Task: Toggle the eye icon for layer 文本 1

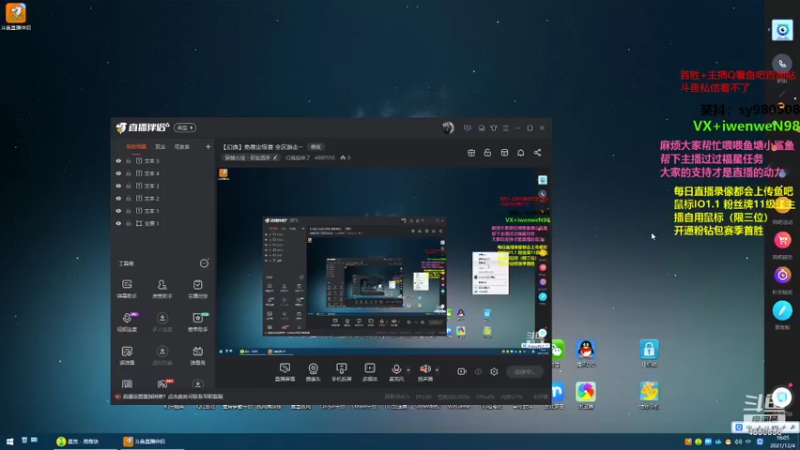Action: [118, 211]
